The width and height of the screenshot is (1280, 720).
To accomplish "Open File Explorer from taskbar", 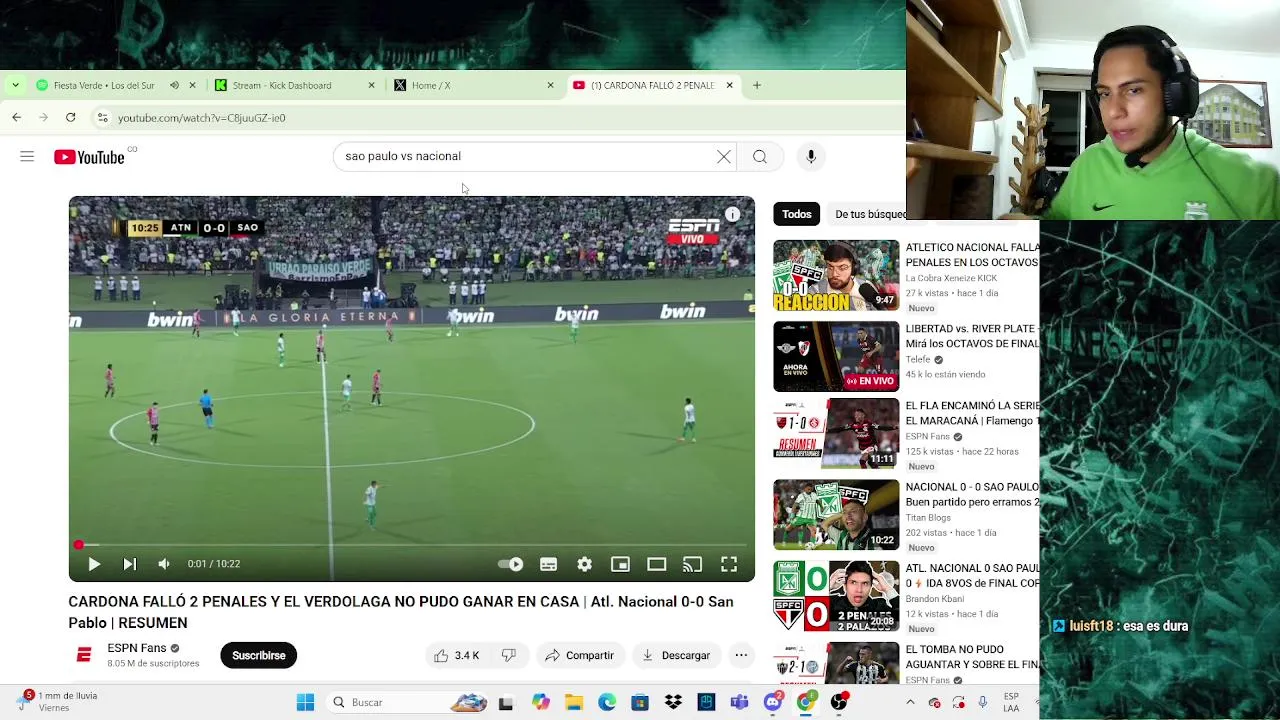I will coord(574,702).
